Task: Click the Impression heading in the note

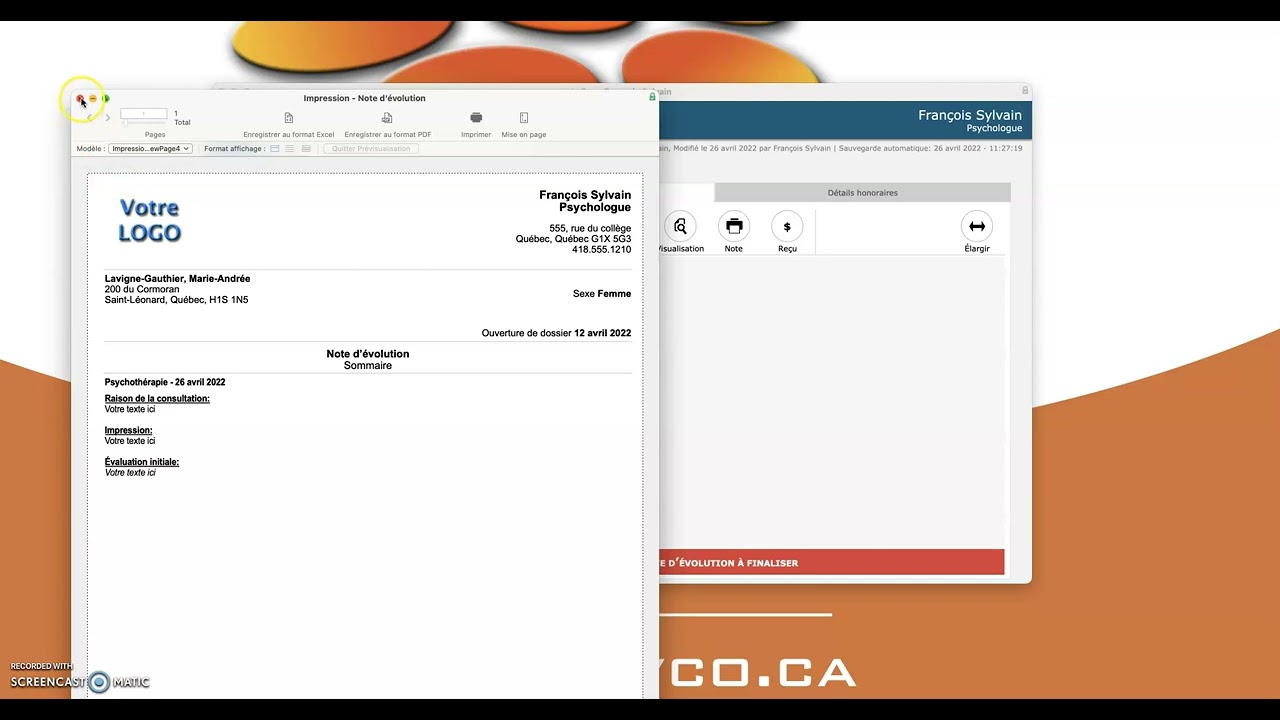Action: pos(128,431)
